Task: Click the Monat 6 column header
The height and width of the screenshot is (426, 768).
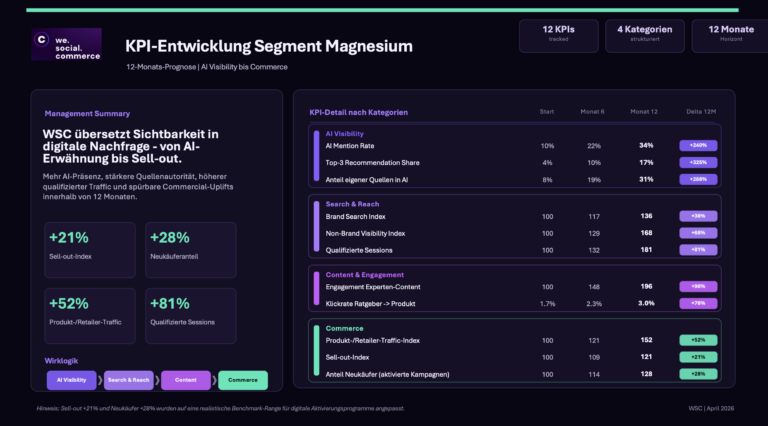Action: [x=592, y=112]
